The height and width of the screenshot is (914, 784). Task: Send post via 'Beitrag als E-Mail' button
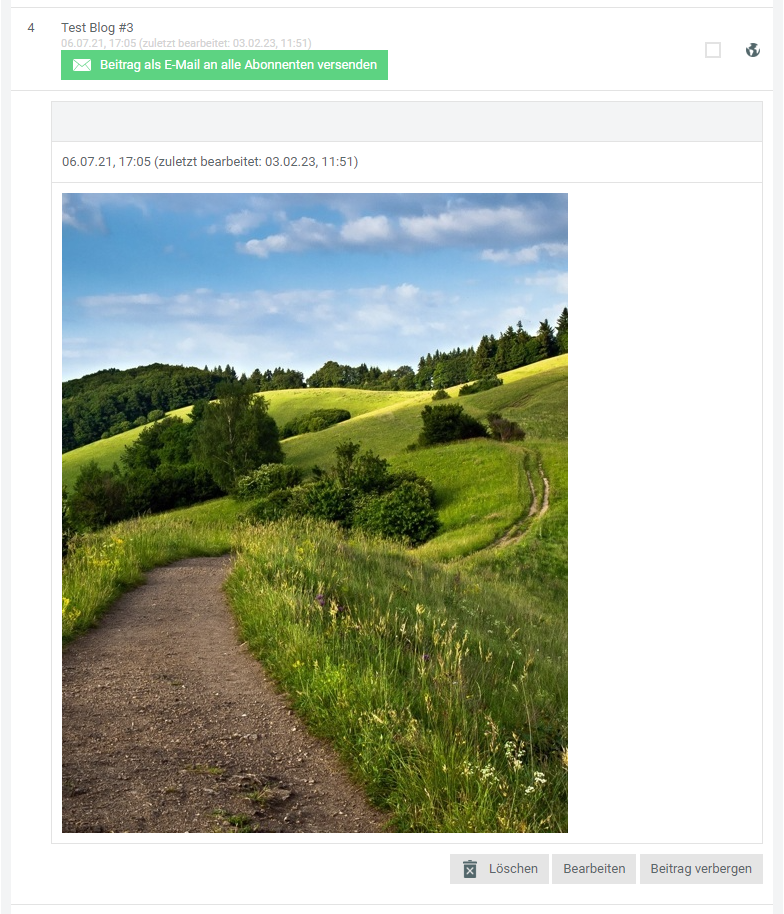point(224,65)
